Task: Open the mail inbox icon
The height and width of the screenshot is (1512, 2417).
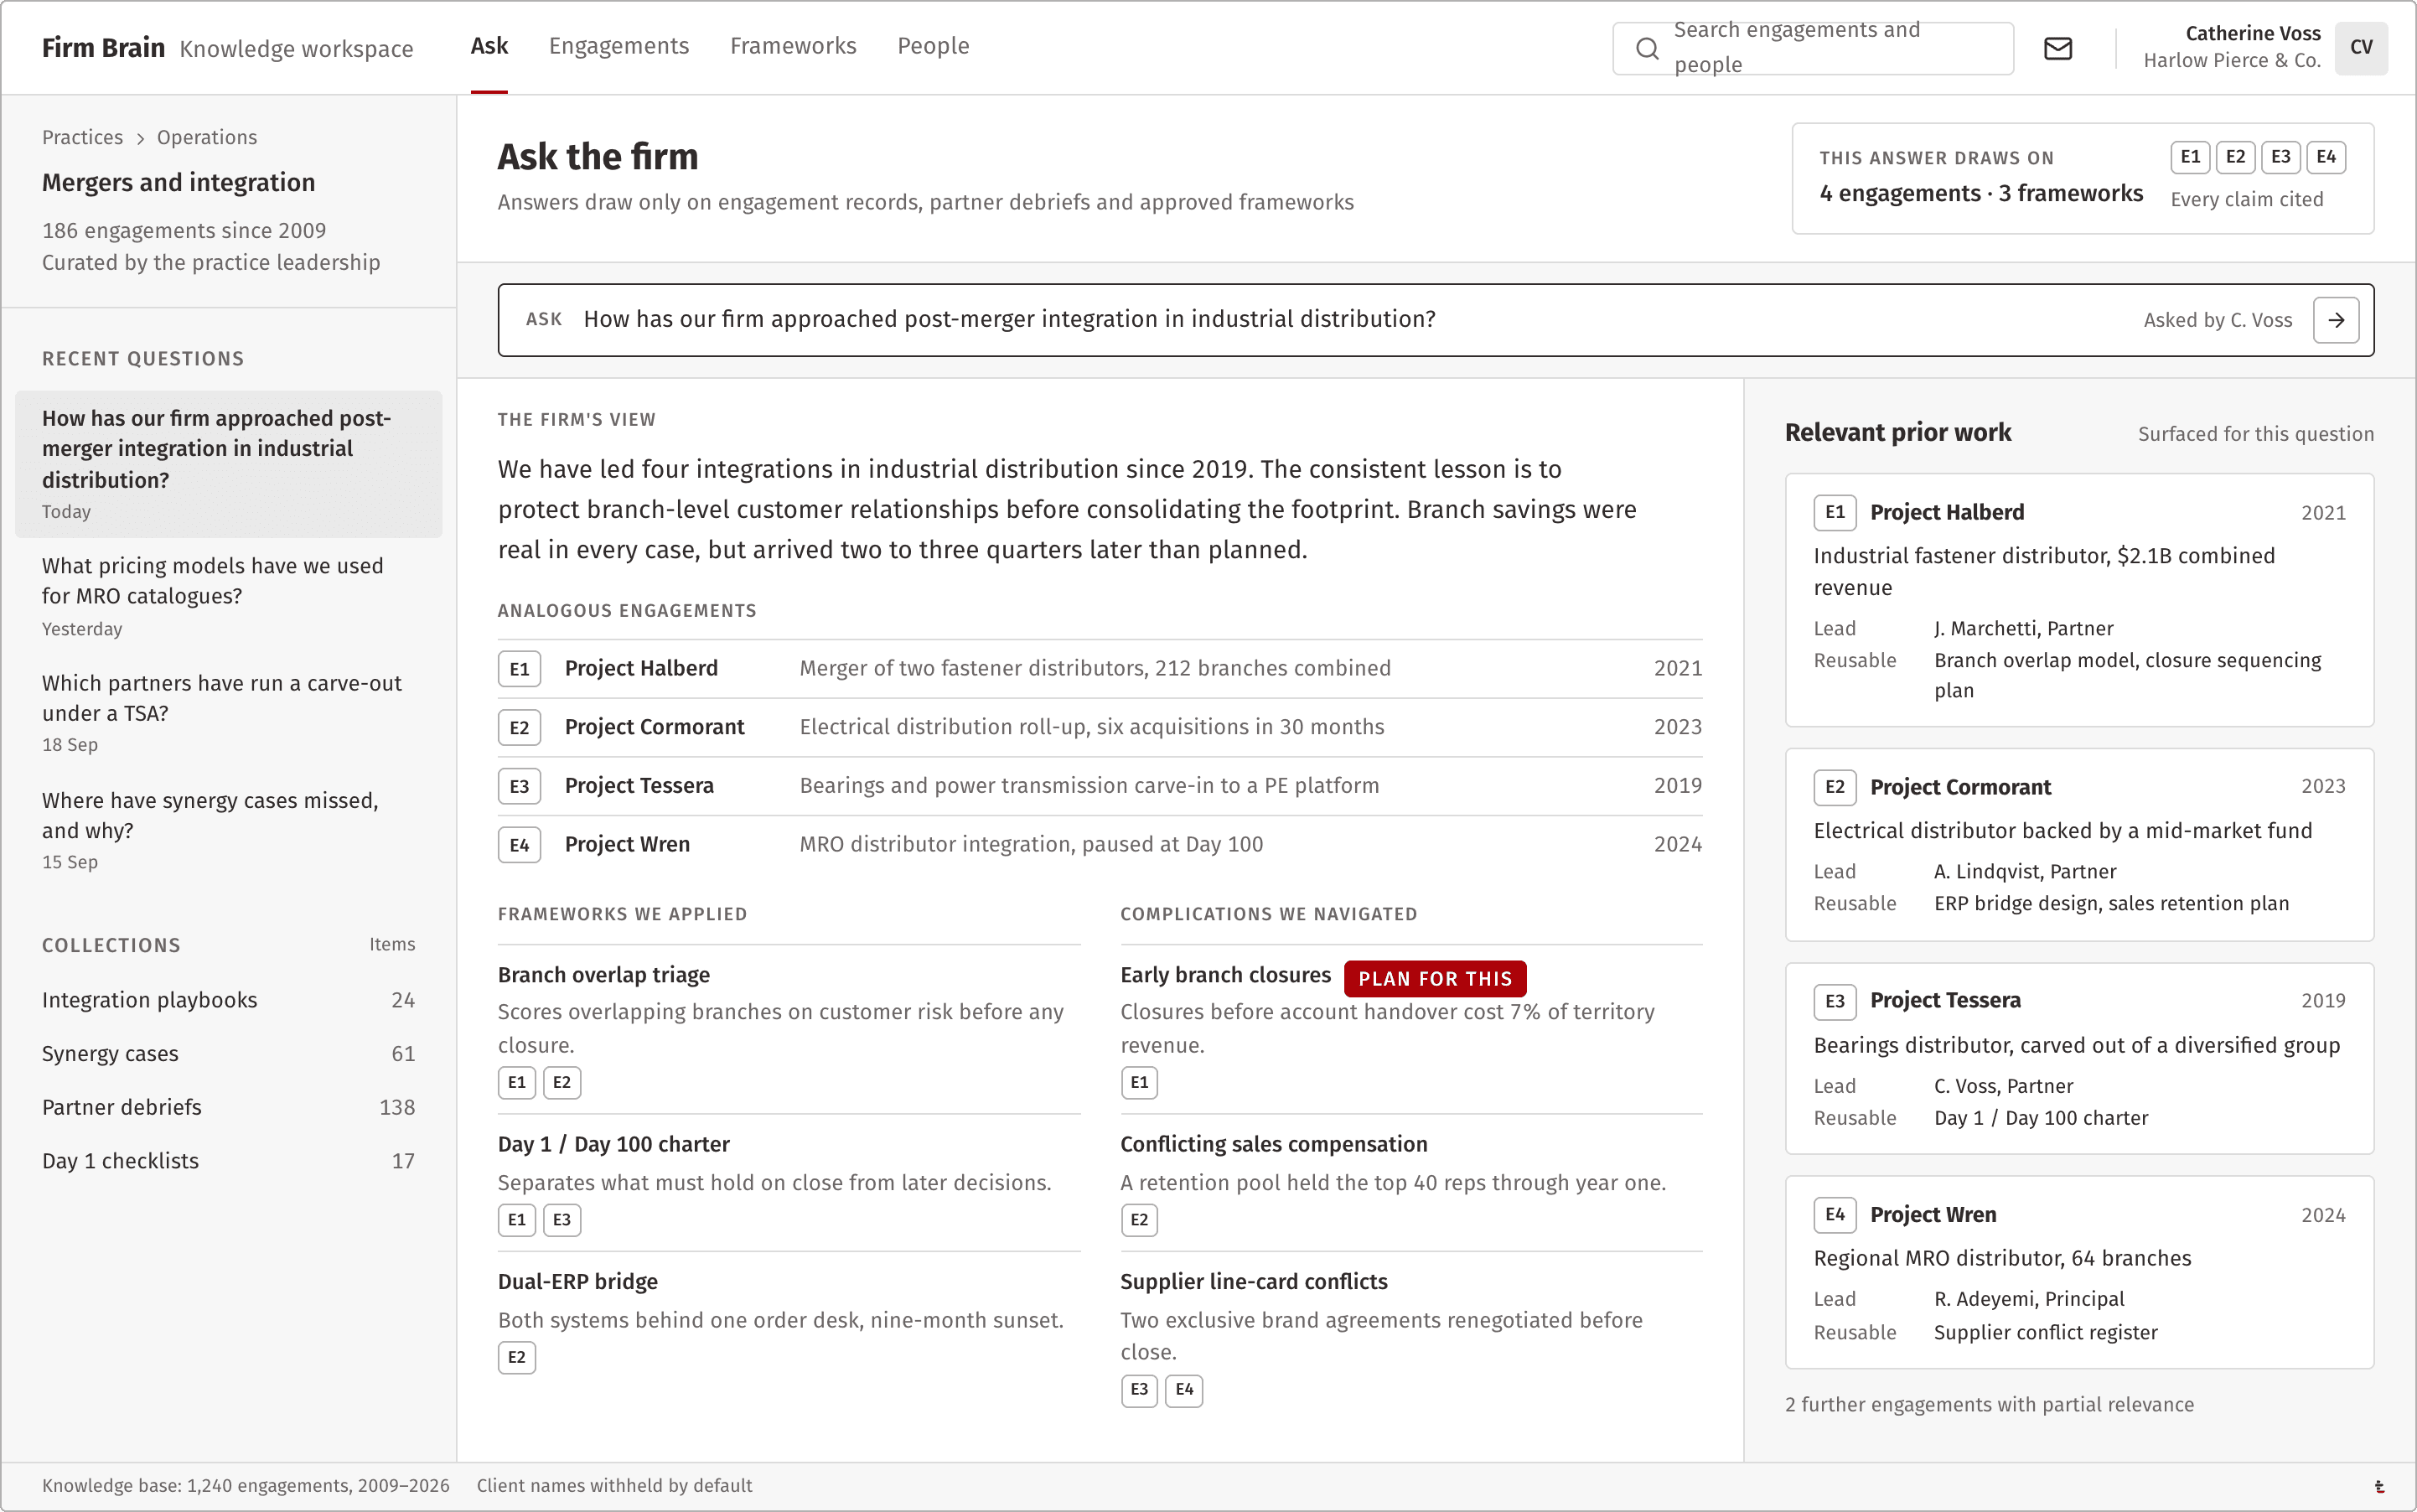Action: (x=2057, y=48)
